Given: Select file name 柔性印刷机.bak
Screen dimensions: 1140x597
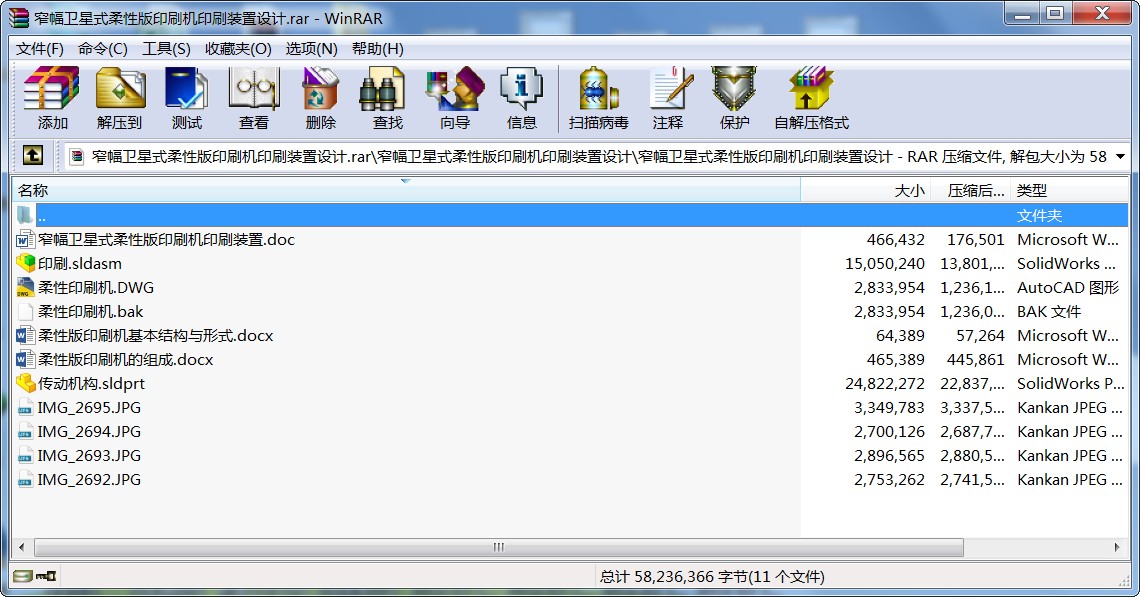Looking at the screenshot, I should [x=91, y=311].
